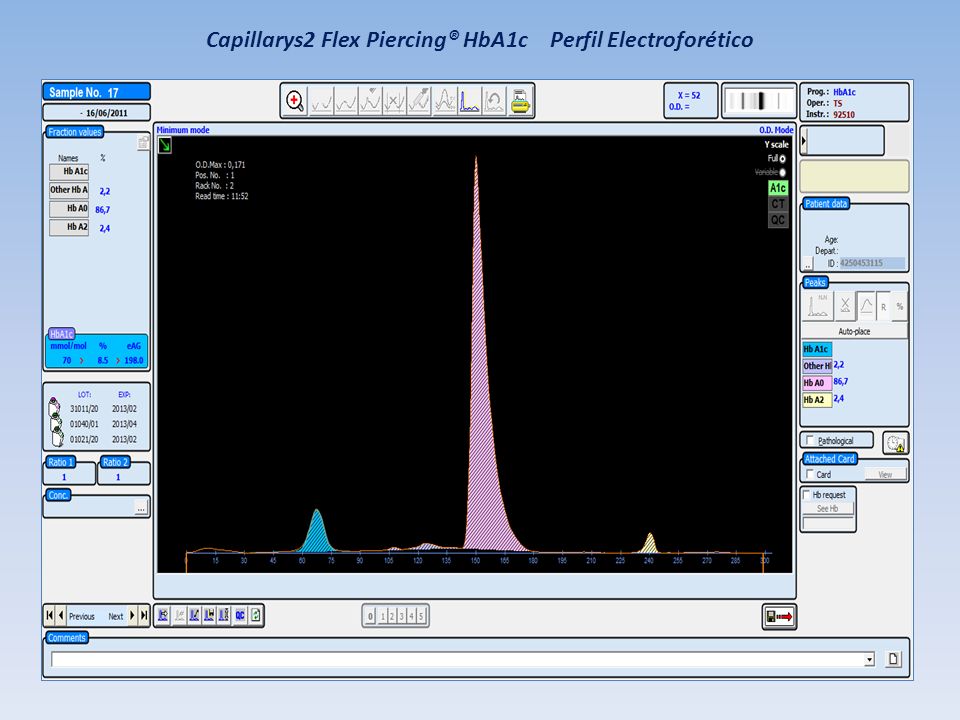
Task: Select the yellow Hb A2 peak swatch
Action: (817, 400)
